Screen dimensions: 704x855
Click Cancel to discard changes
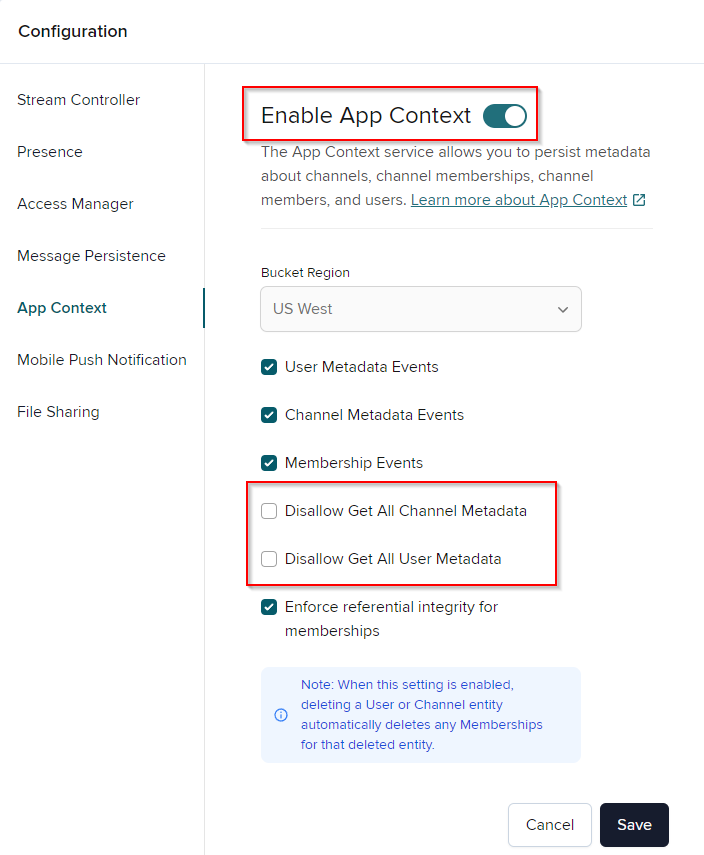(x=550, y=825)
